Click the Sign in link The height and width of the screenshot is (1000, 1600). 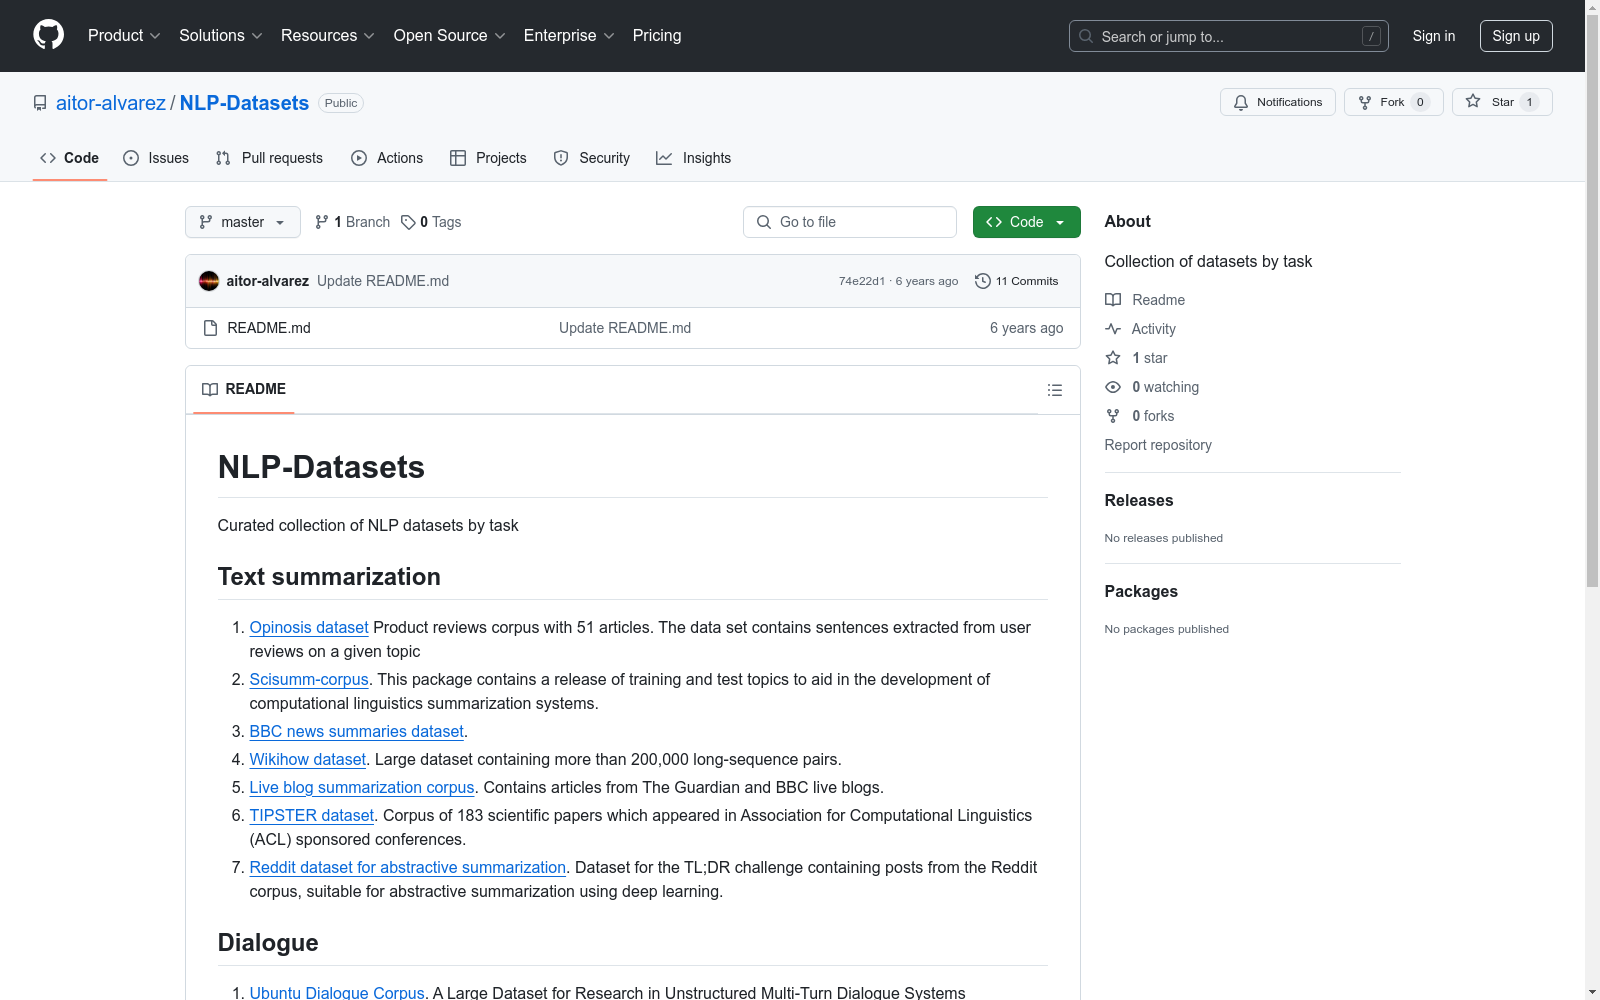(1434, 36)
